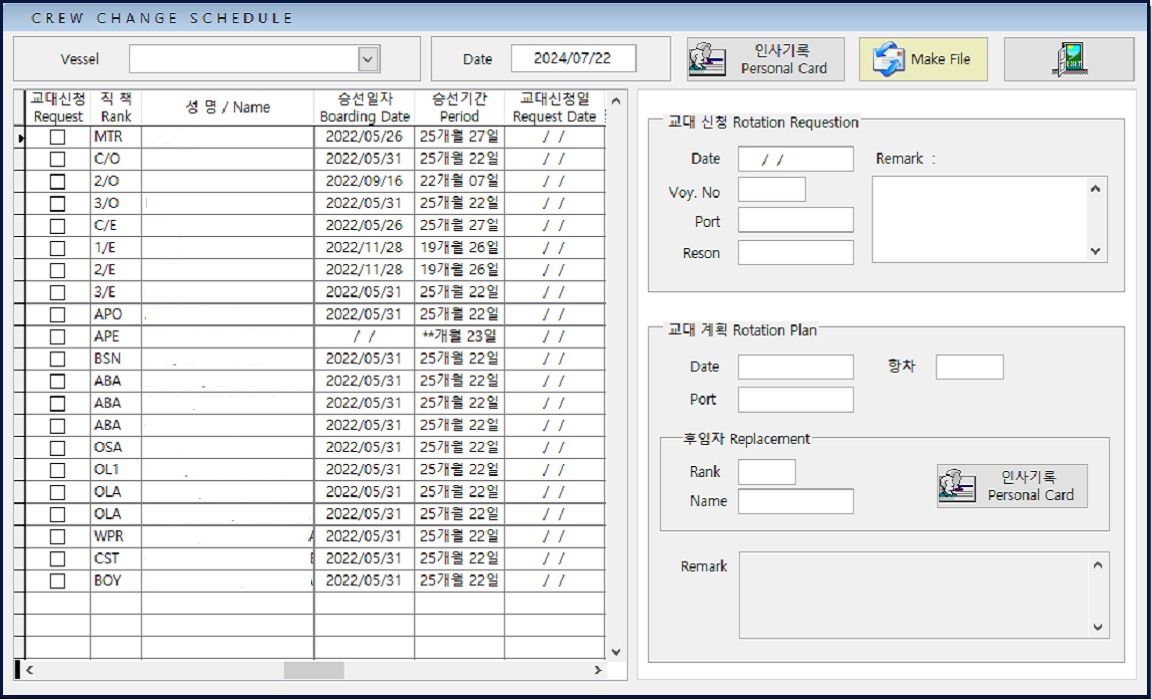Click the Port field under Rotation Requestion
This screenshot has height=700, width=1152.
(796, 220)
